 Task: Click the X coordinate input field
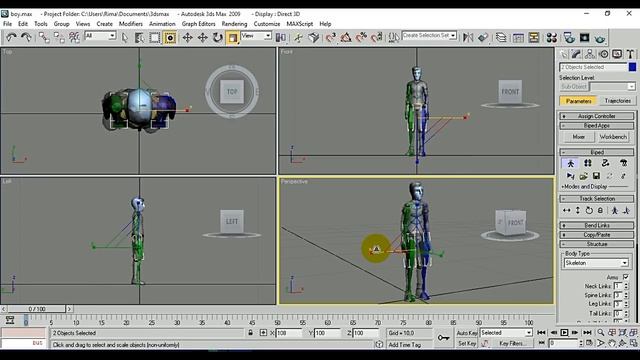click(x=289, y=333)
